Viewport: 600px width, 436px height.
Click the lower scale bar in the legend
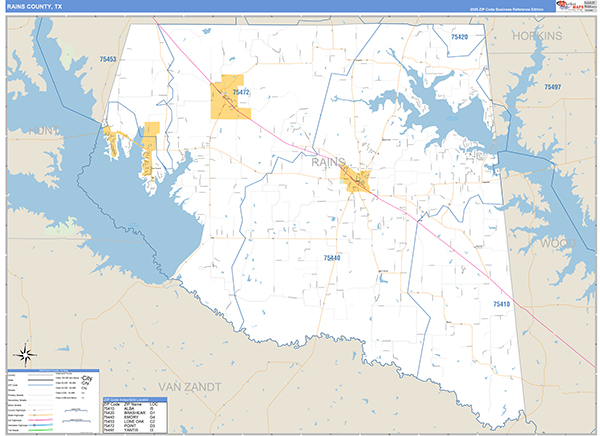tap(76, 421)
